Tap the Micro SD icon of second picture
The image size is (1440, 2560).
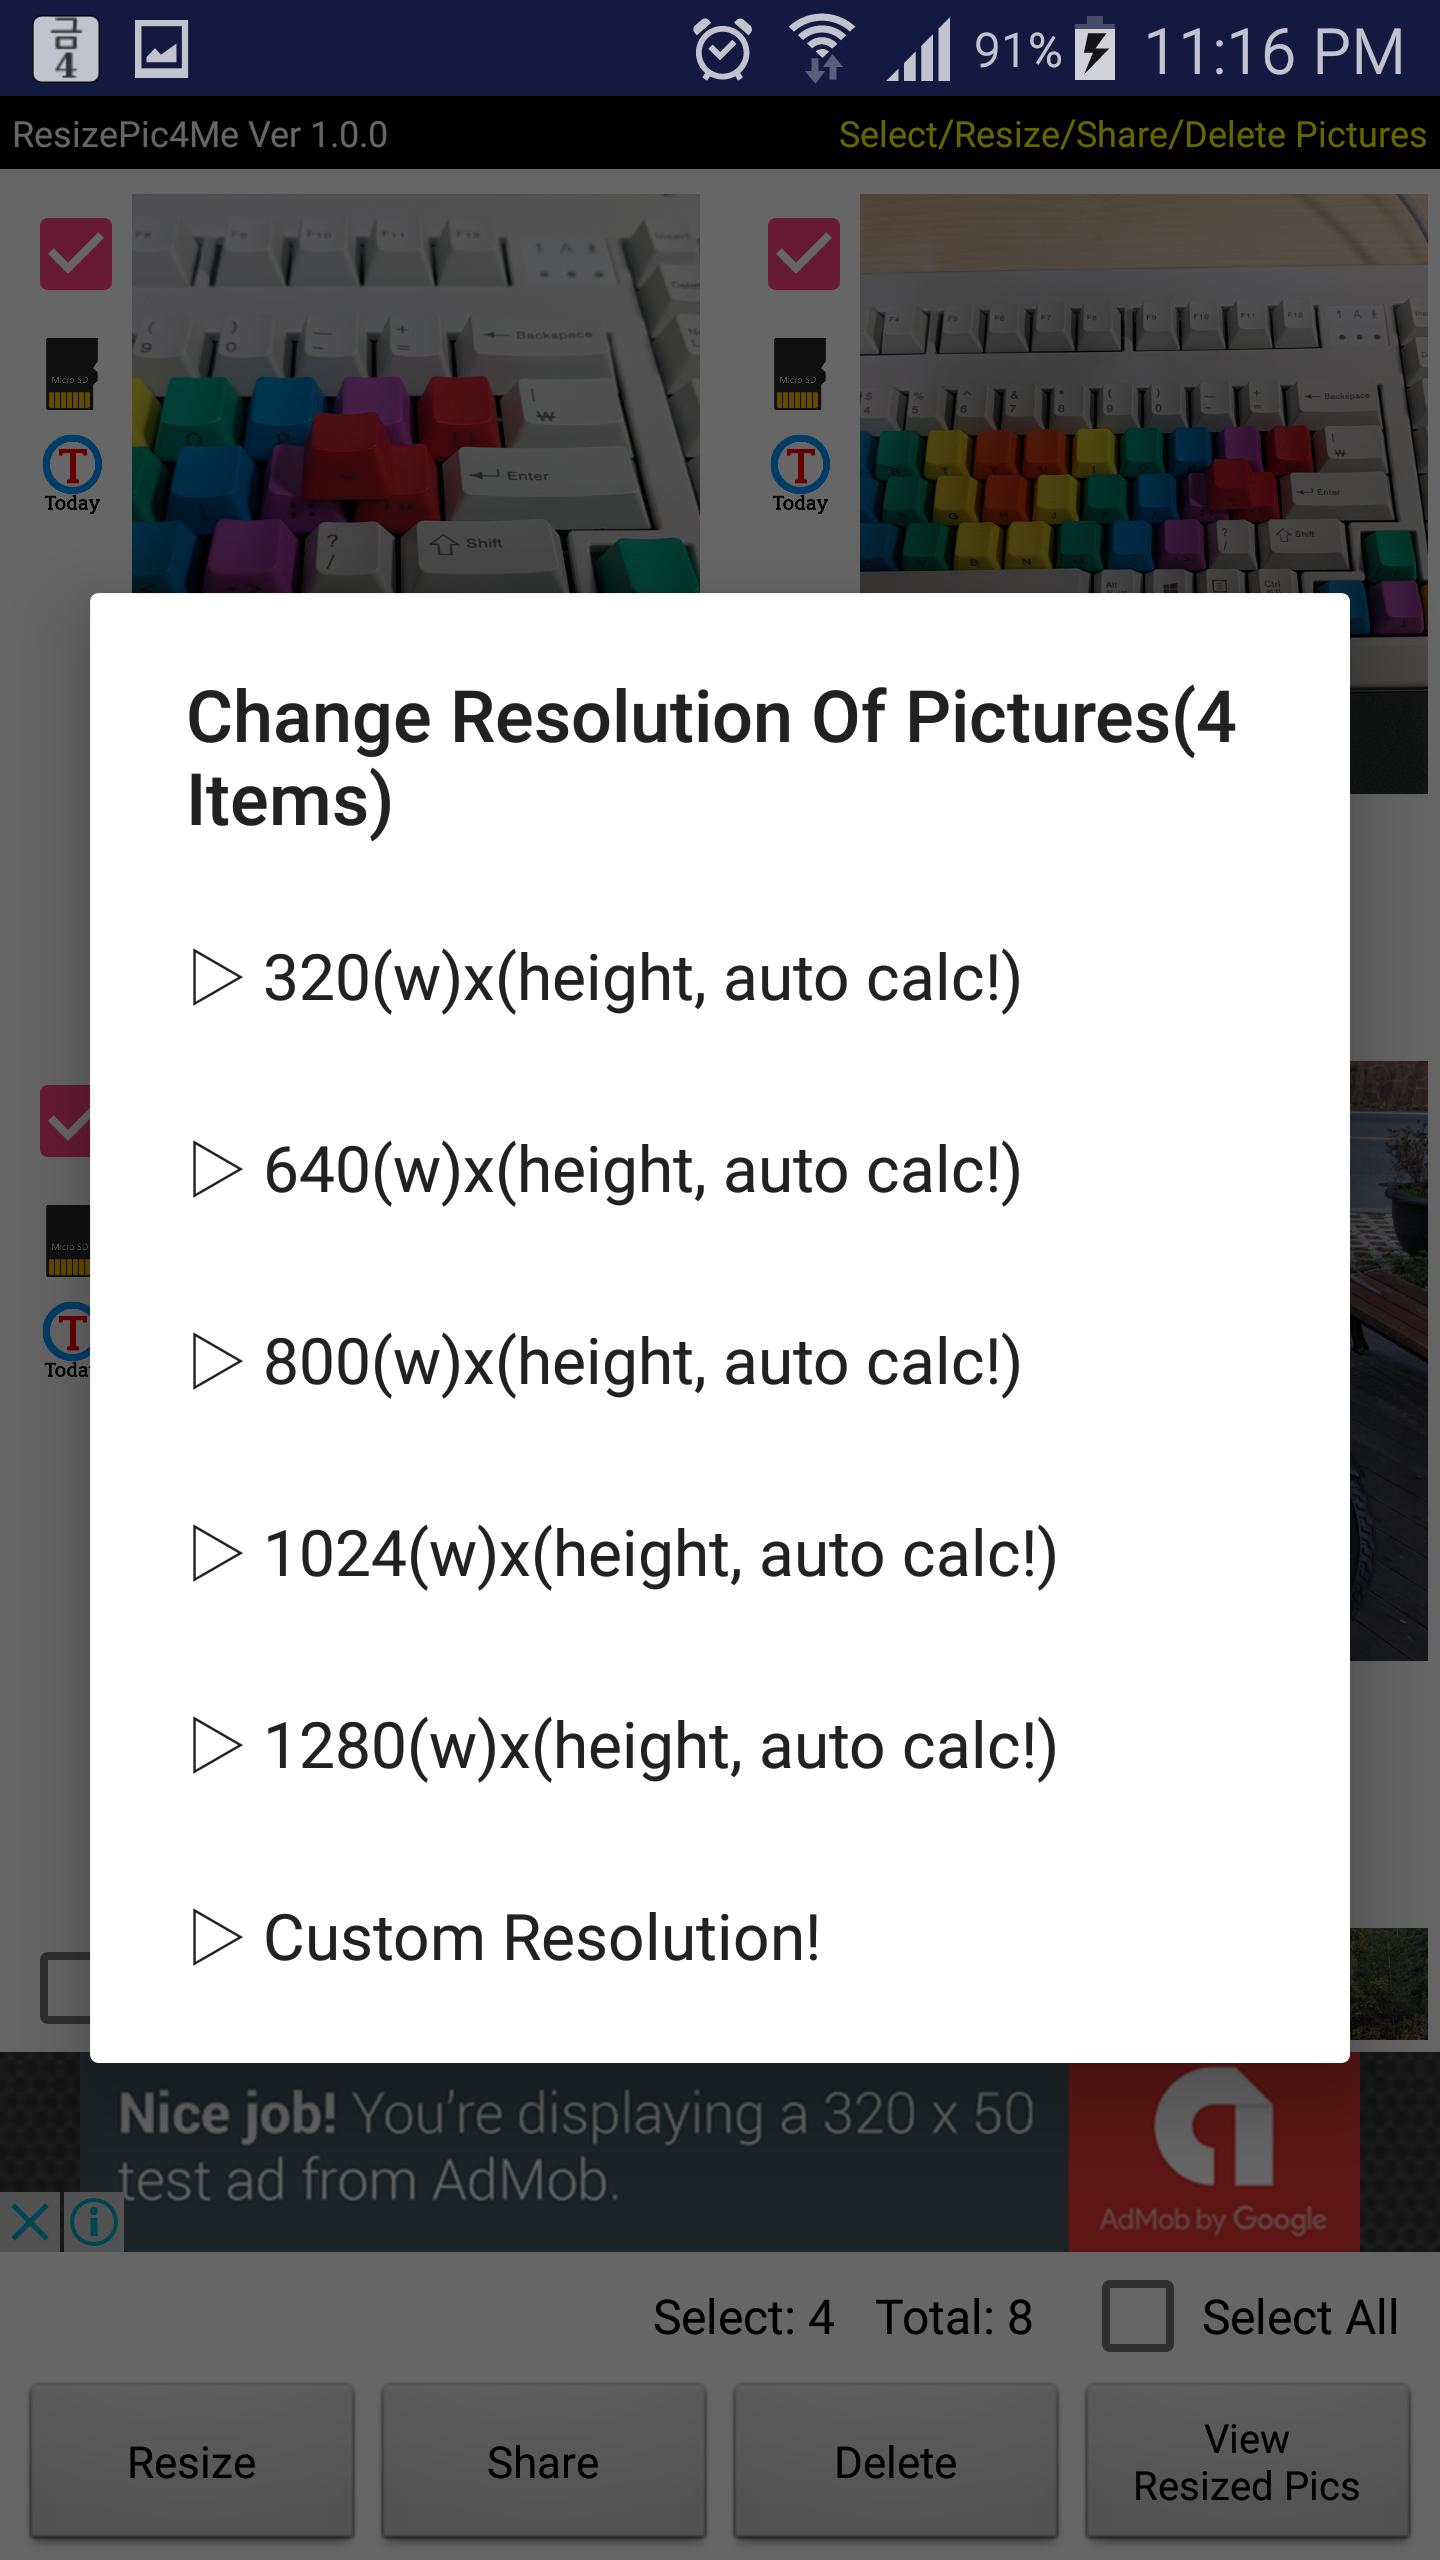pos(800,374)
